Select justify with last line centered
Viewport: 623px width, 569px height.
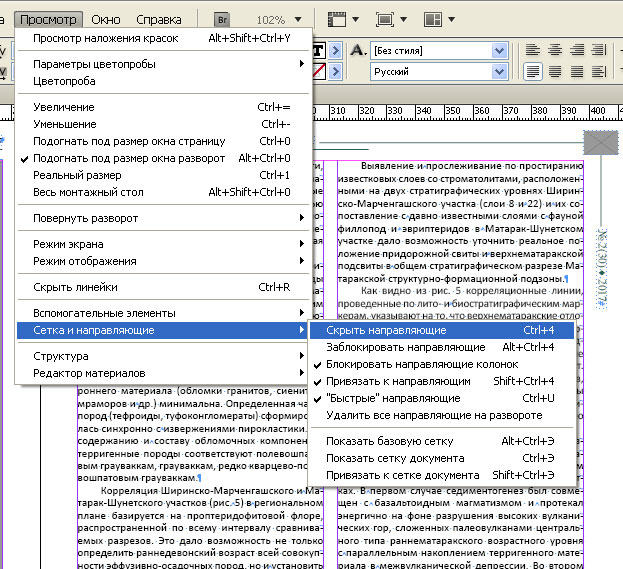(x=555, y=72)
